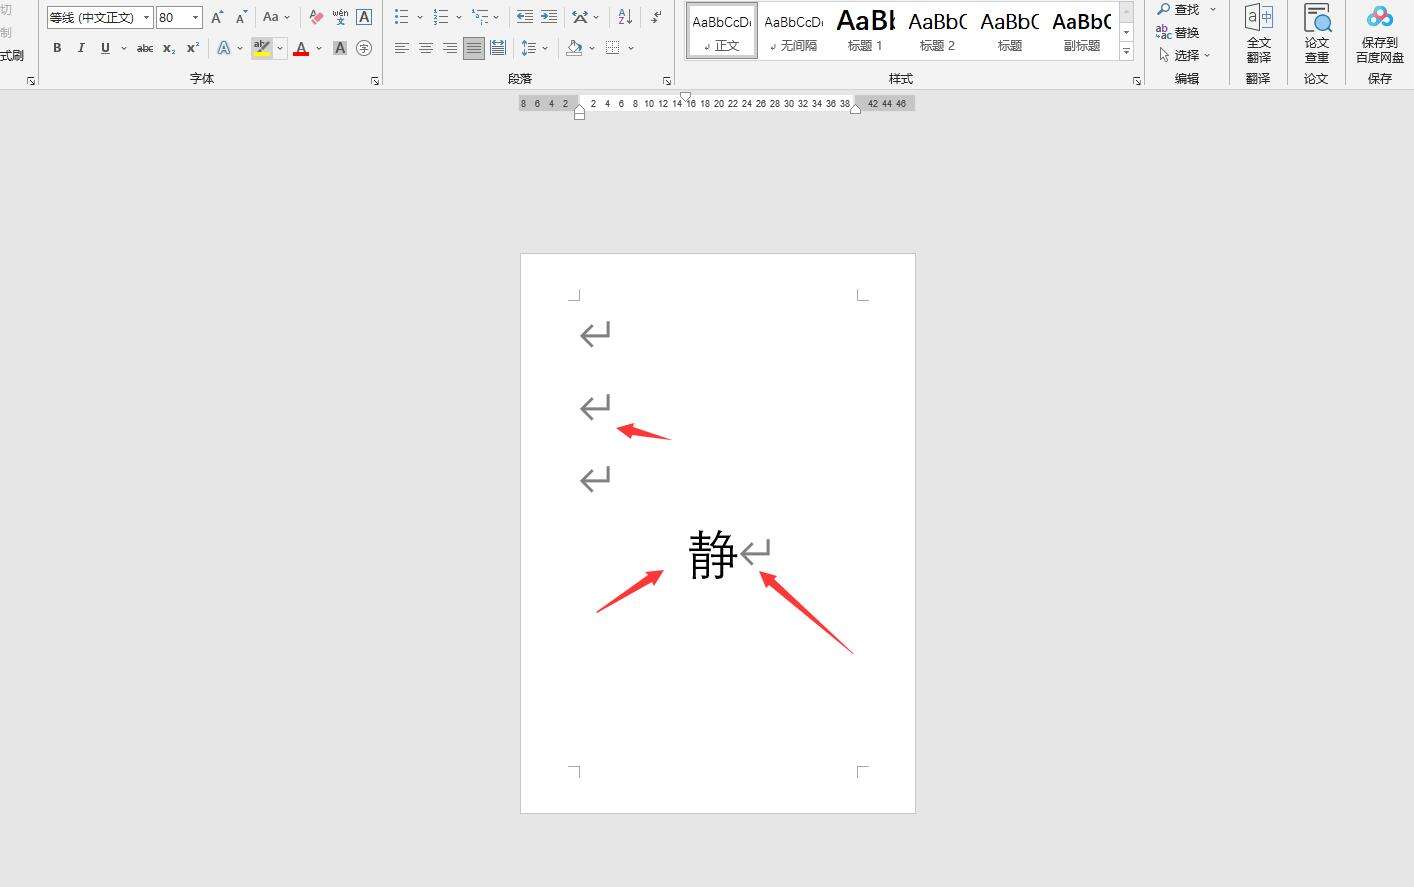Open clipboard pane launcher
1414x887 pixels.
(x=31, y=81)
